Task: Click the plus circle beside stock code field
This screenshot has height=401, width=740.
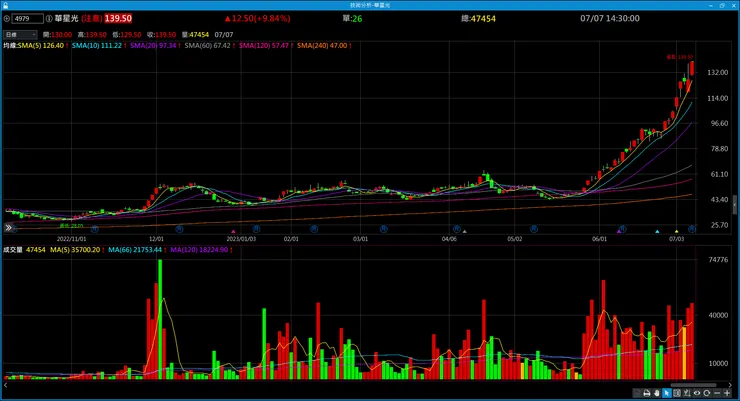Action: [7, 19]
